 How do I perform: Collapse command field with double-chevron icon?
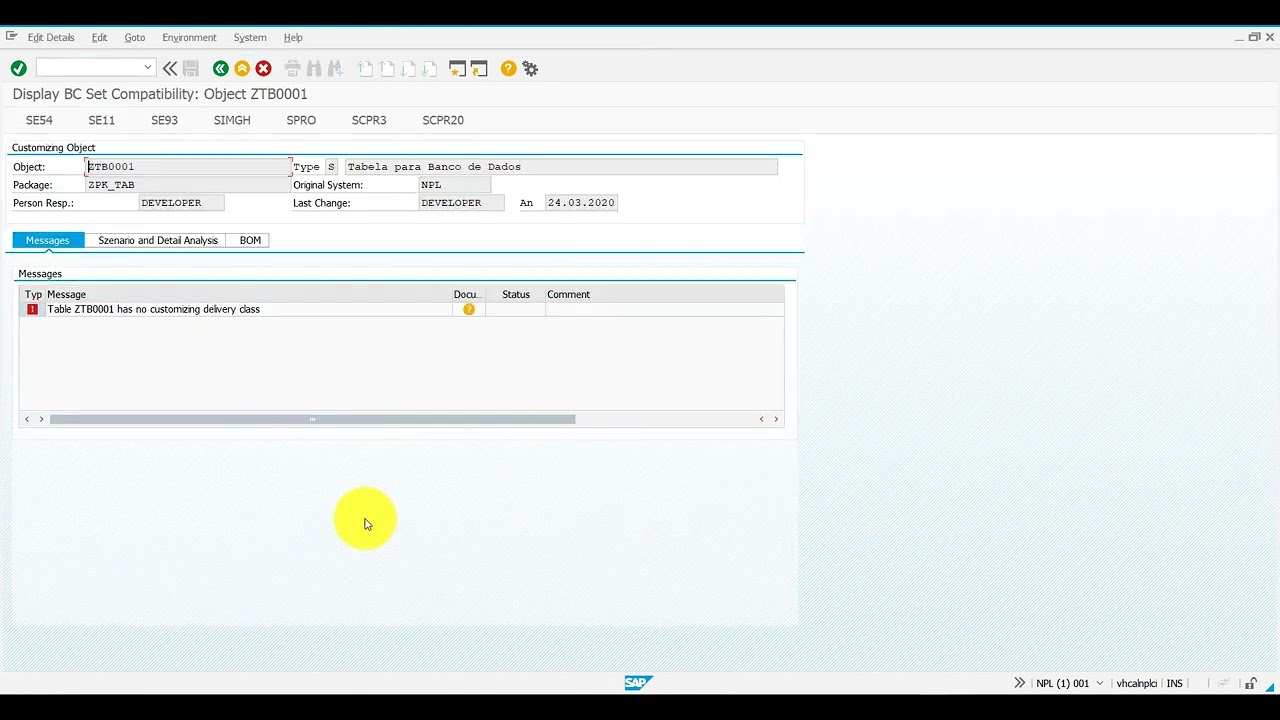tap(170, 68)
